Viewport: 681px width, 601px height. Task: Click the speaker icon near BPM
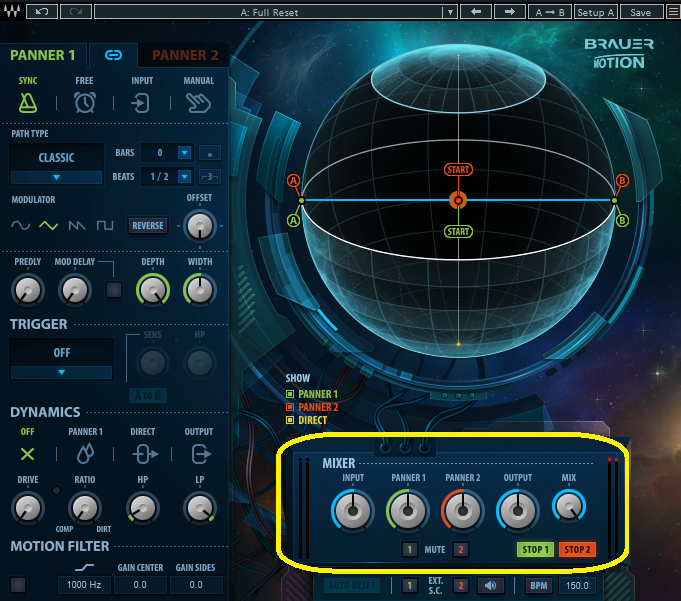[x=490, y=585]
